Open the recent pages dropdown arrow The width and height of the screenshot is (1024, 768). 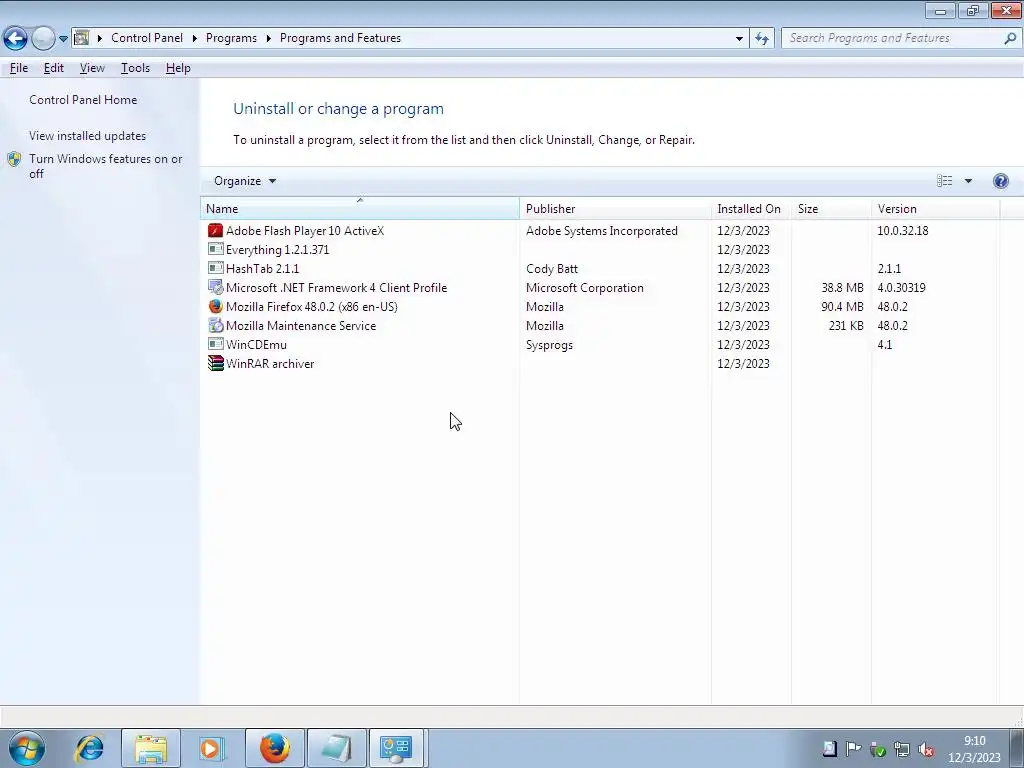(63, 39)
